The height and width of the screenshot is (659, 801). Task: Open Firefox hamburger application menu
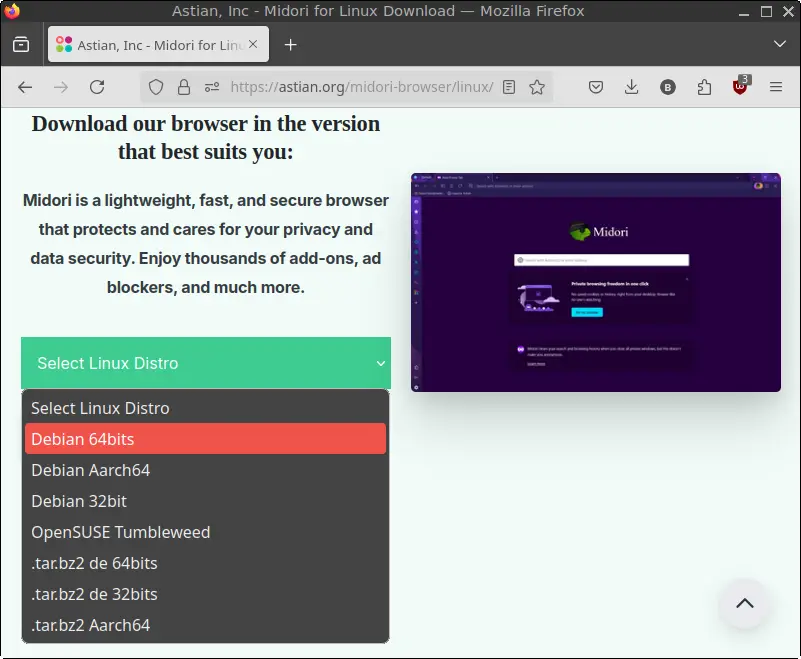coord(776,87)
